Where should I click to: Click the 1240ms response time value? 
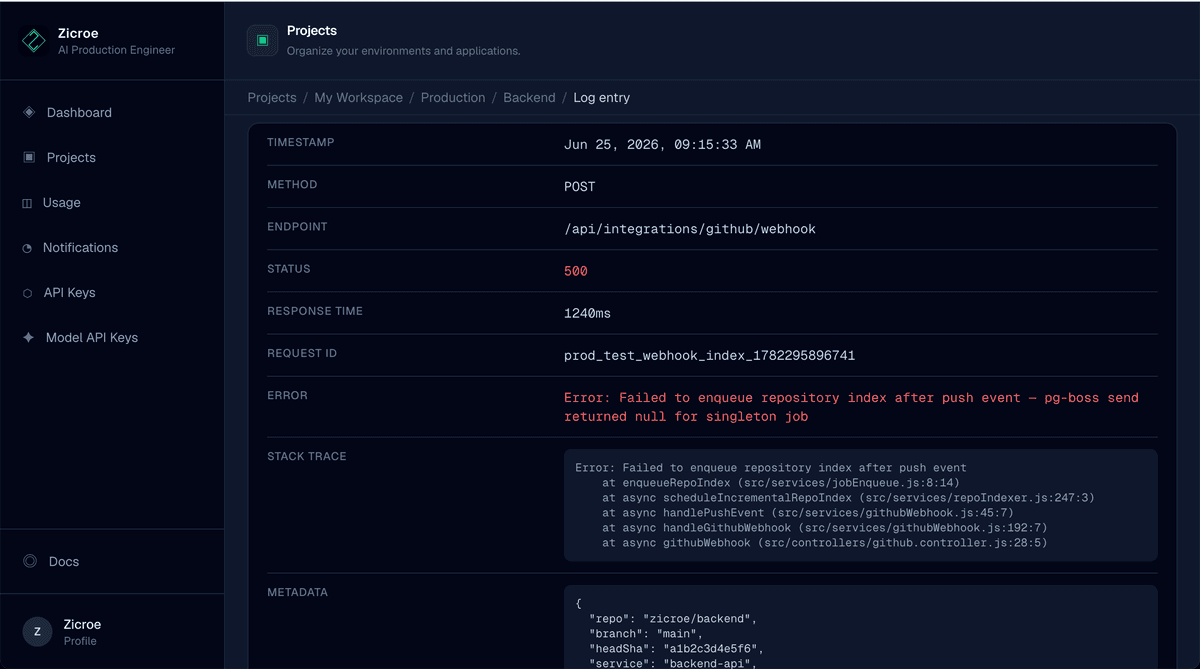587,313
